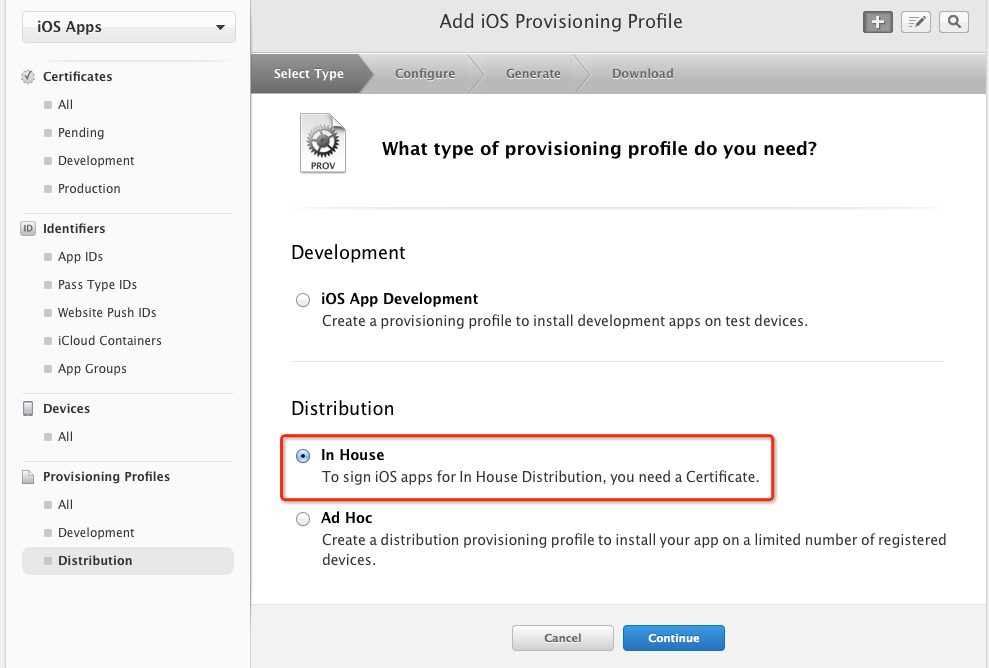Click the magnifying glass search icon
Image resolution: width=989 pixels, height=668 pixels.
pyautogui.click(x=954, y=22)
